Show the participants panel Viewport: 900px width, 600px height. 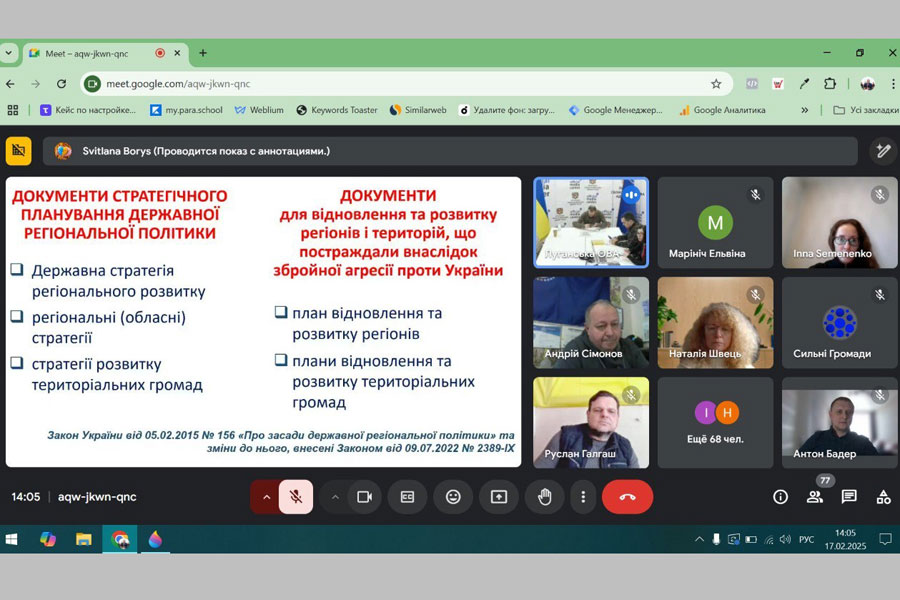[815, 497]
